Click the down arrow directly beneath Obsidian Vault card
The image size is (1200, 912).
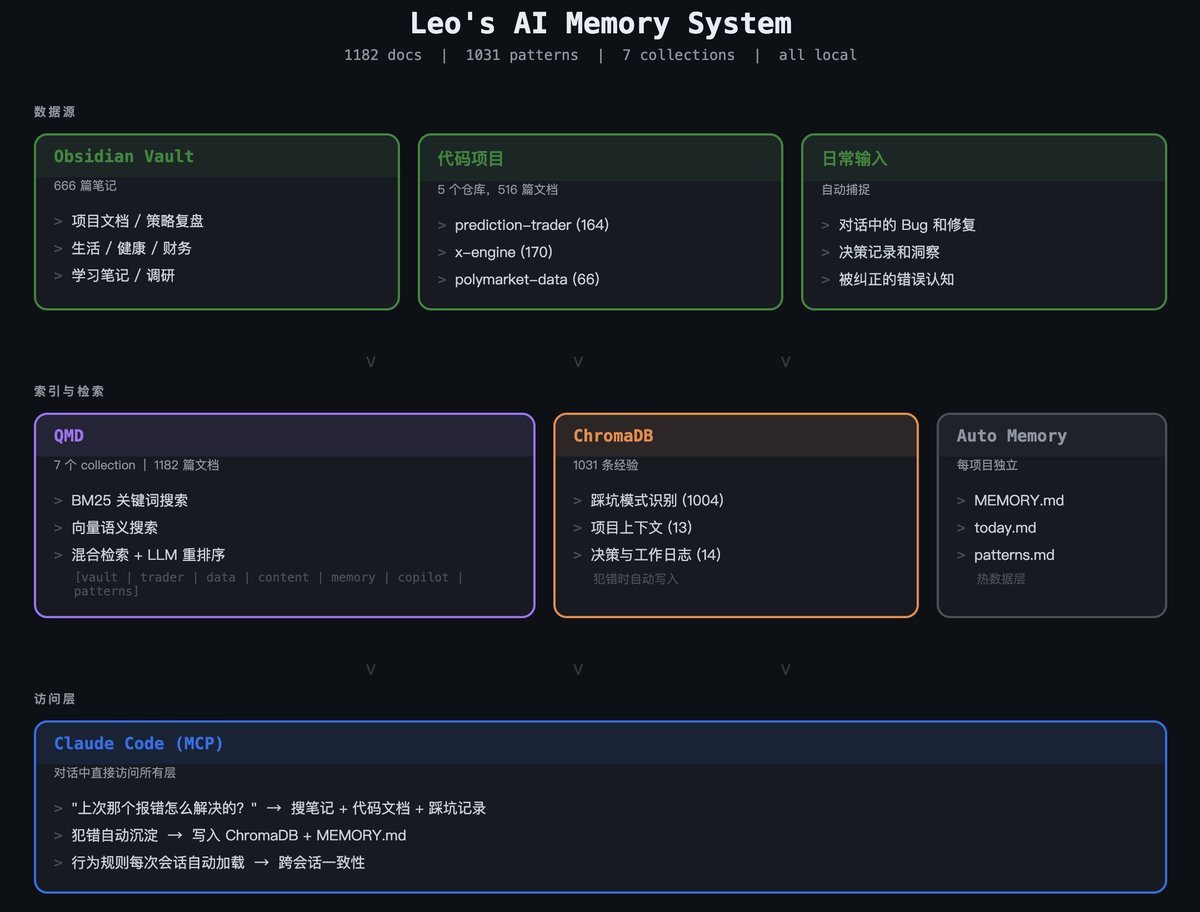point(371,362)
